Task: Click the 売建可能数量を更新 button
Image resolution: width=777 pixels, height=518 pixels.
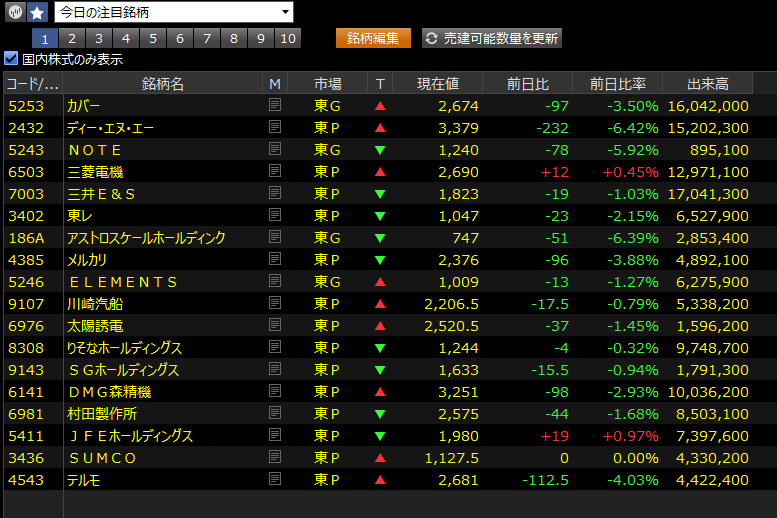Action: pos(492,38)
